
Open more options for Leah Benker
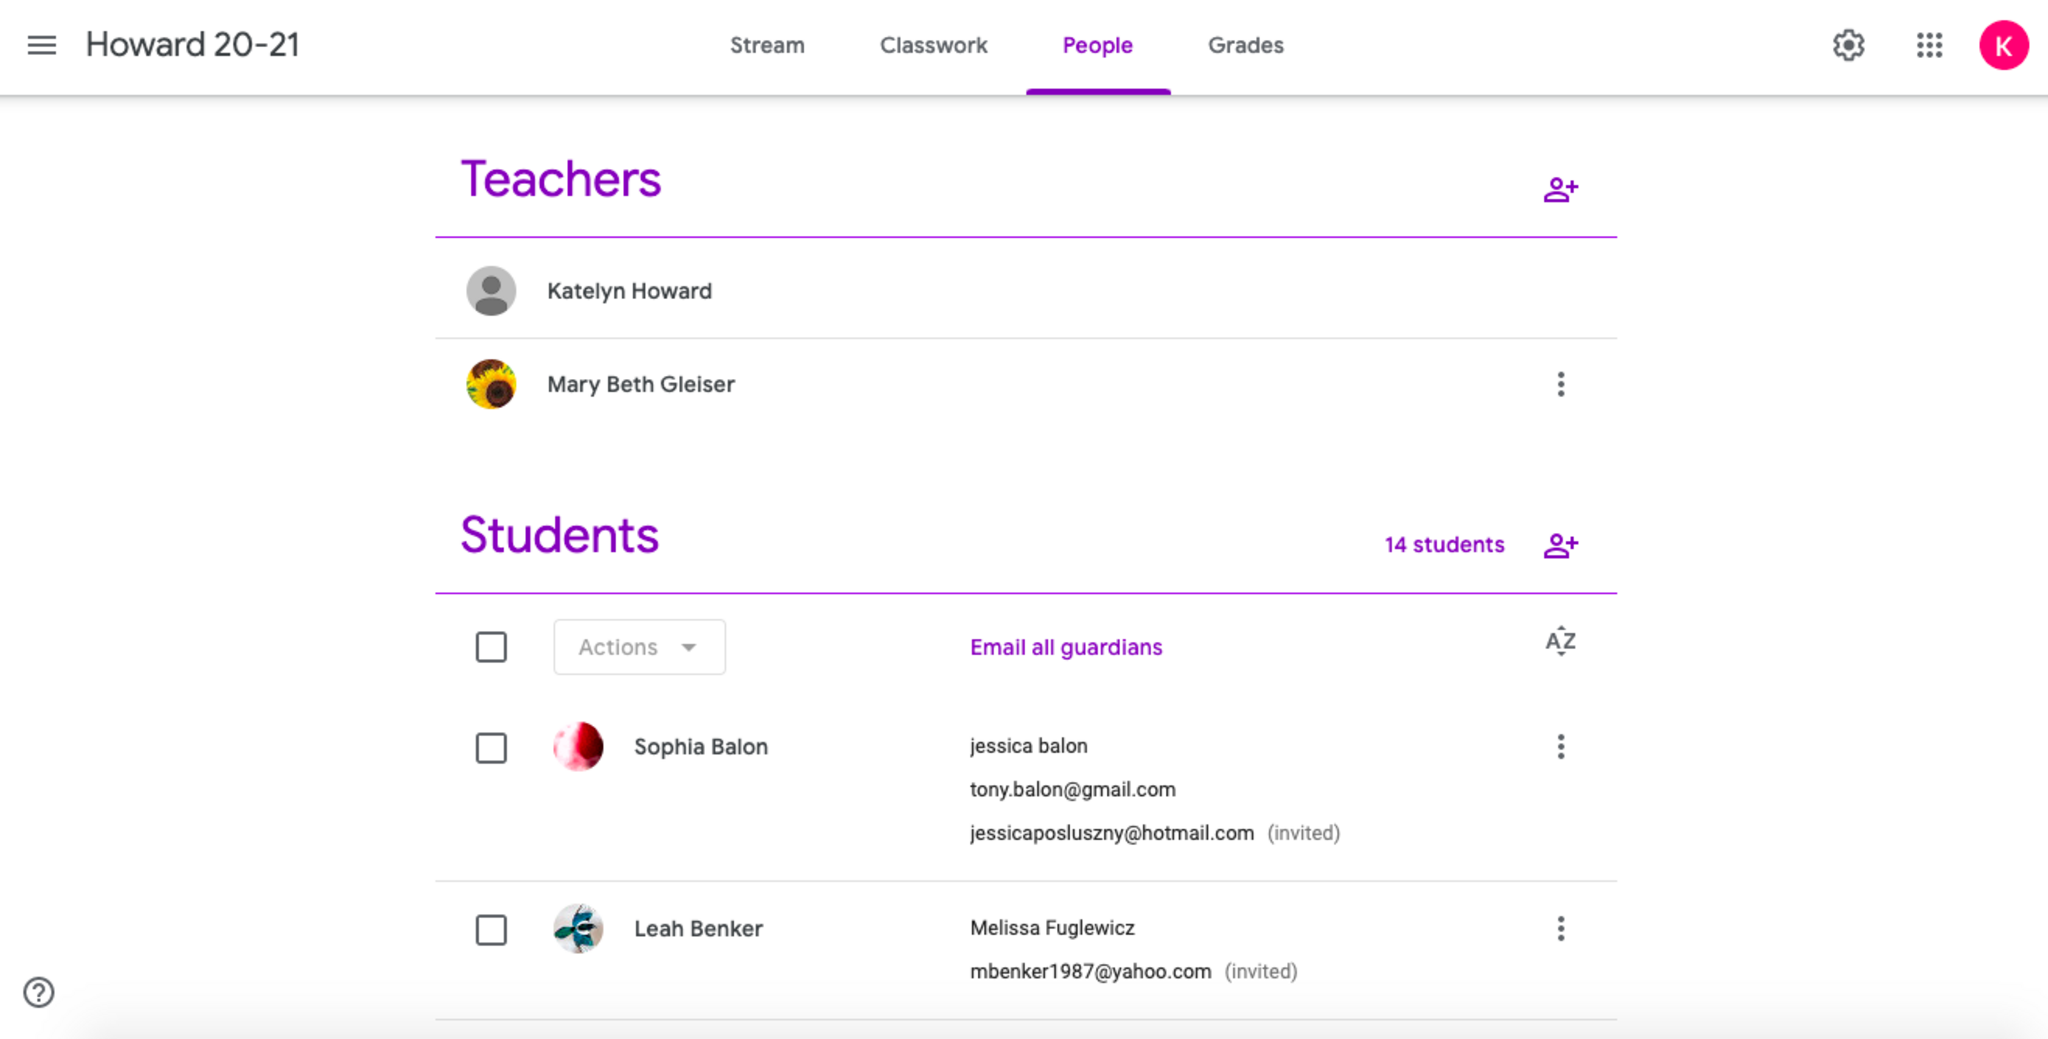[1560, 929]
